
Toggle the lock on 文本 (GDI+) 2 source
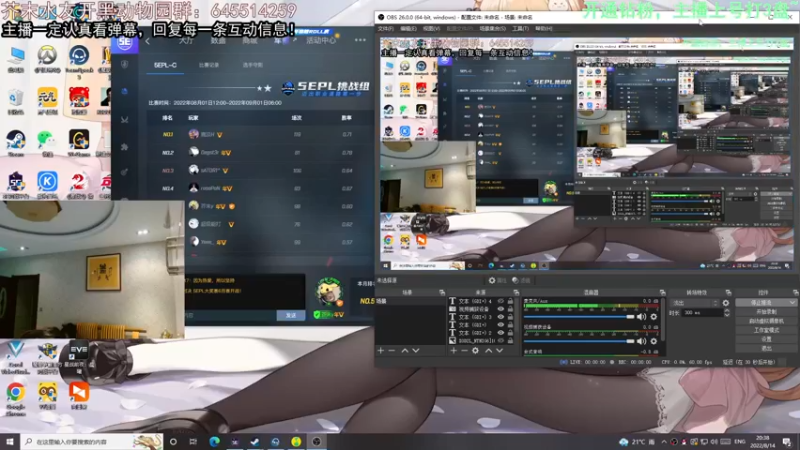point(510,333)
